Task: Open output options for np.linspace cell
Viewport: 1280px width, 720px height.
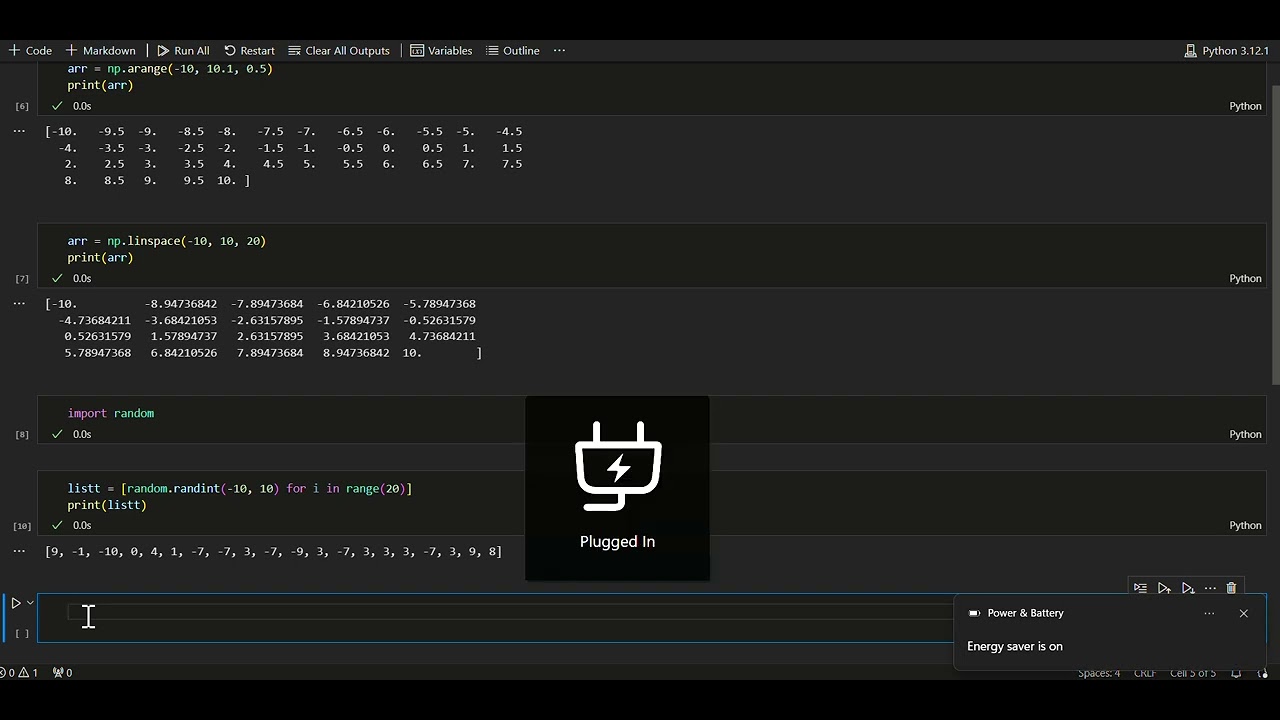Action: (x=19, y=303)
